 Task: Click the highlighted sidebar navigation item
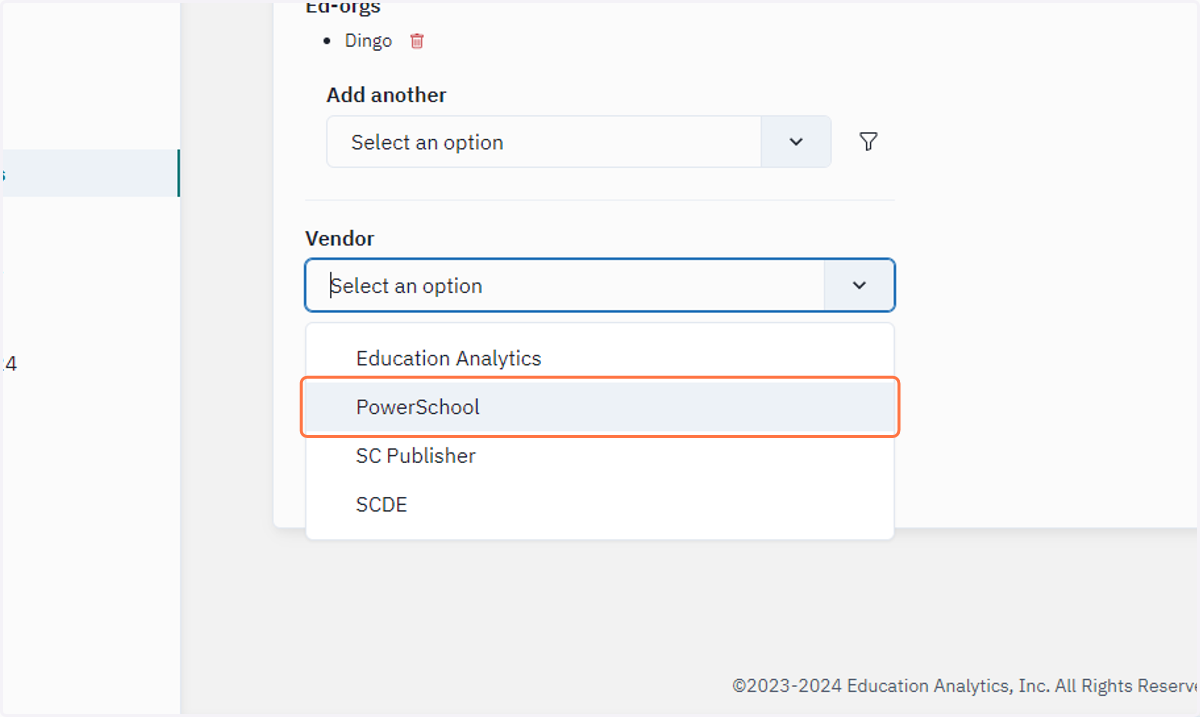90,173
